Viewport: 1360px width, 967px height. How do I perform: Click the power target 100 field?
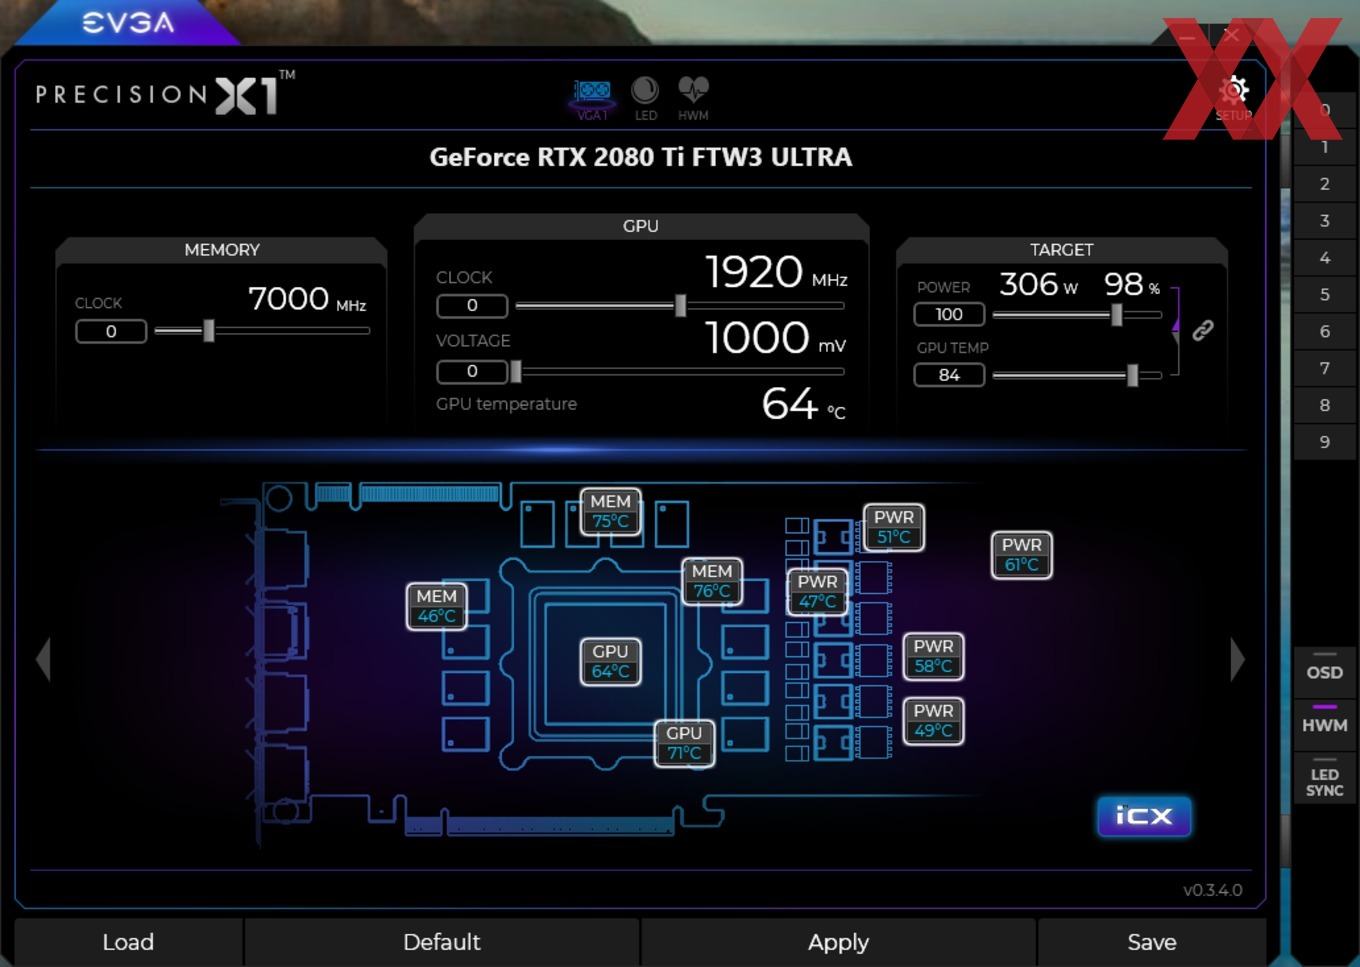(949, 314)
